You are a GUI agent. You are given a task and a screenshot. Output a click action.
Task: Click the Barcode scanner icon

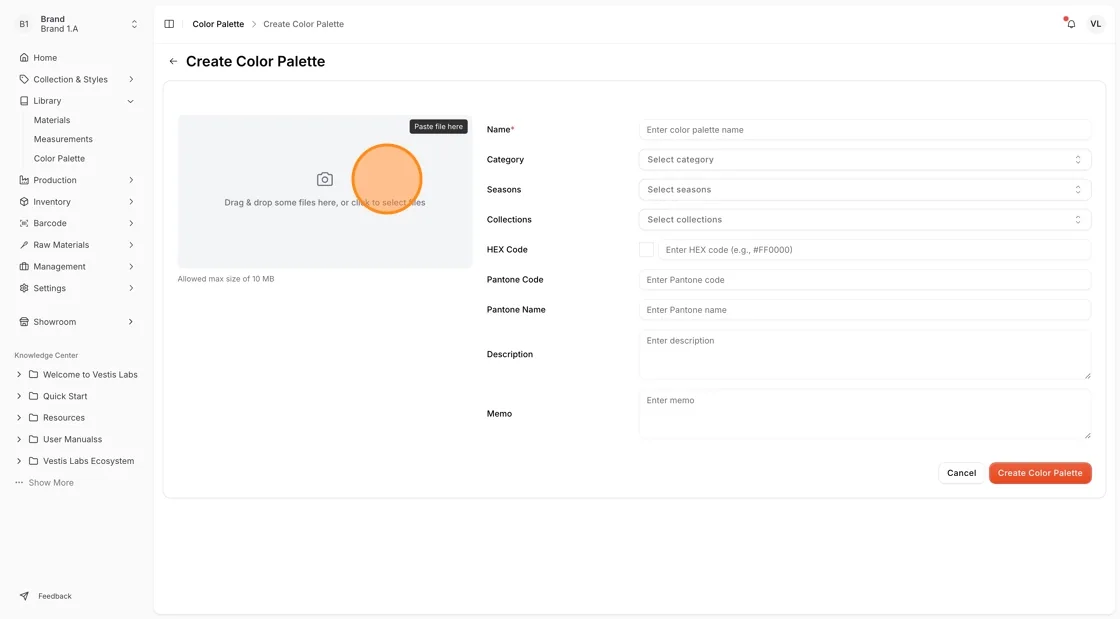point(24,223)
